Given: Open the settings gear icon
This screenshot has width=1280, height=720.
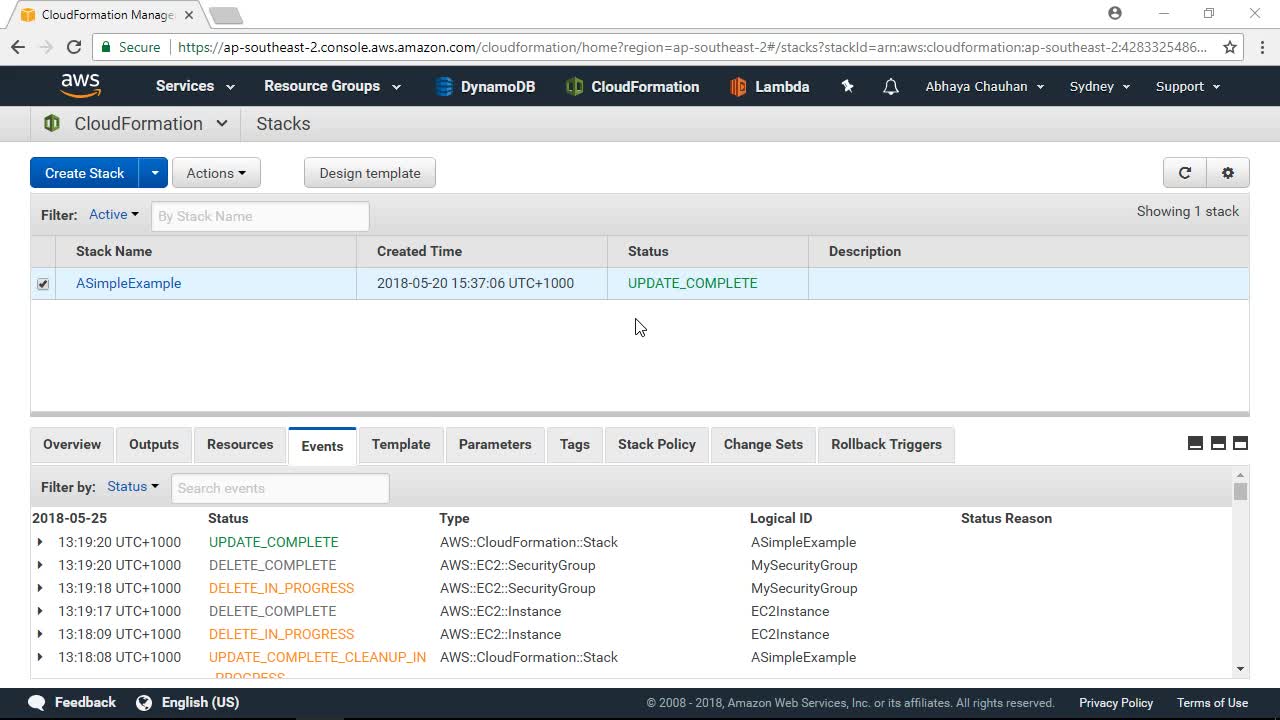Looking at the screenshot, I should tap(1228, 173).
